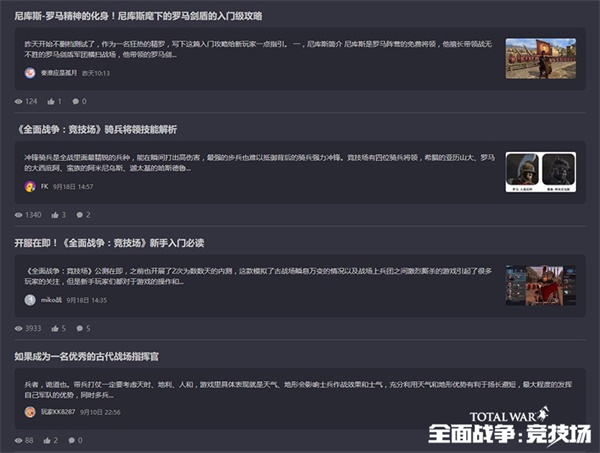This screenshot has width=600, height=453.
Task: View the two-helmets thumbnail of cavalry post
Action: pyautogui.click(x=541, y=172)
